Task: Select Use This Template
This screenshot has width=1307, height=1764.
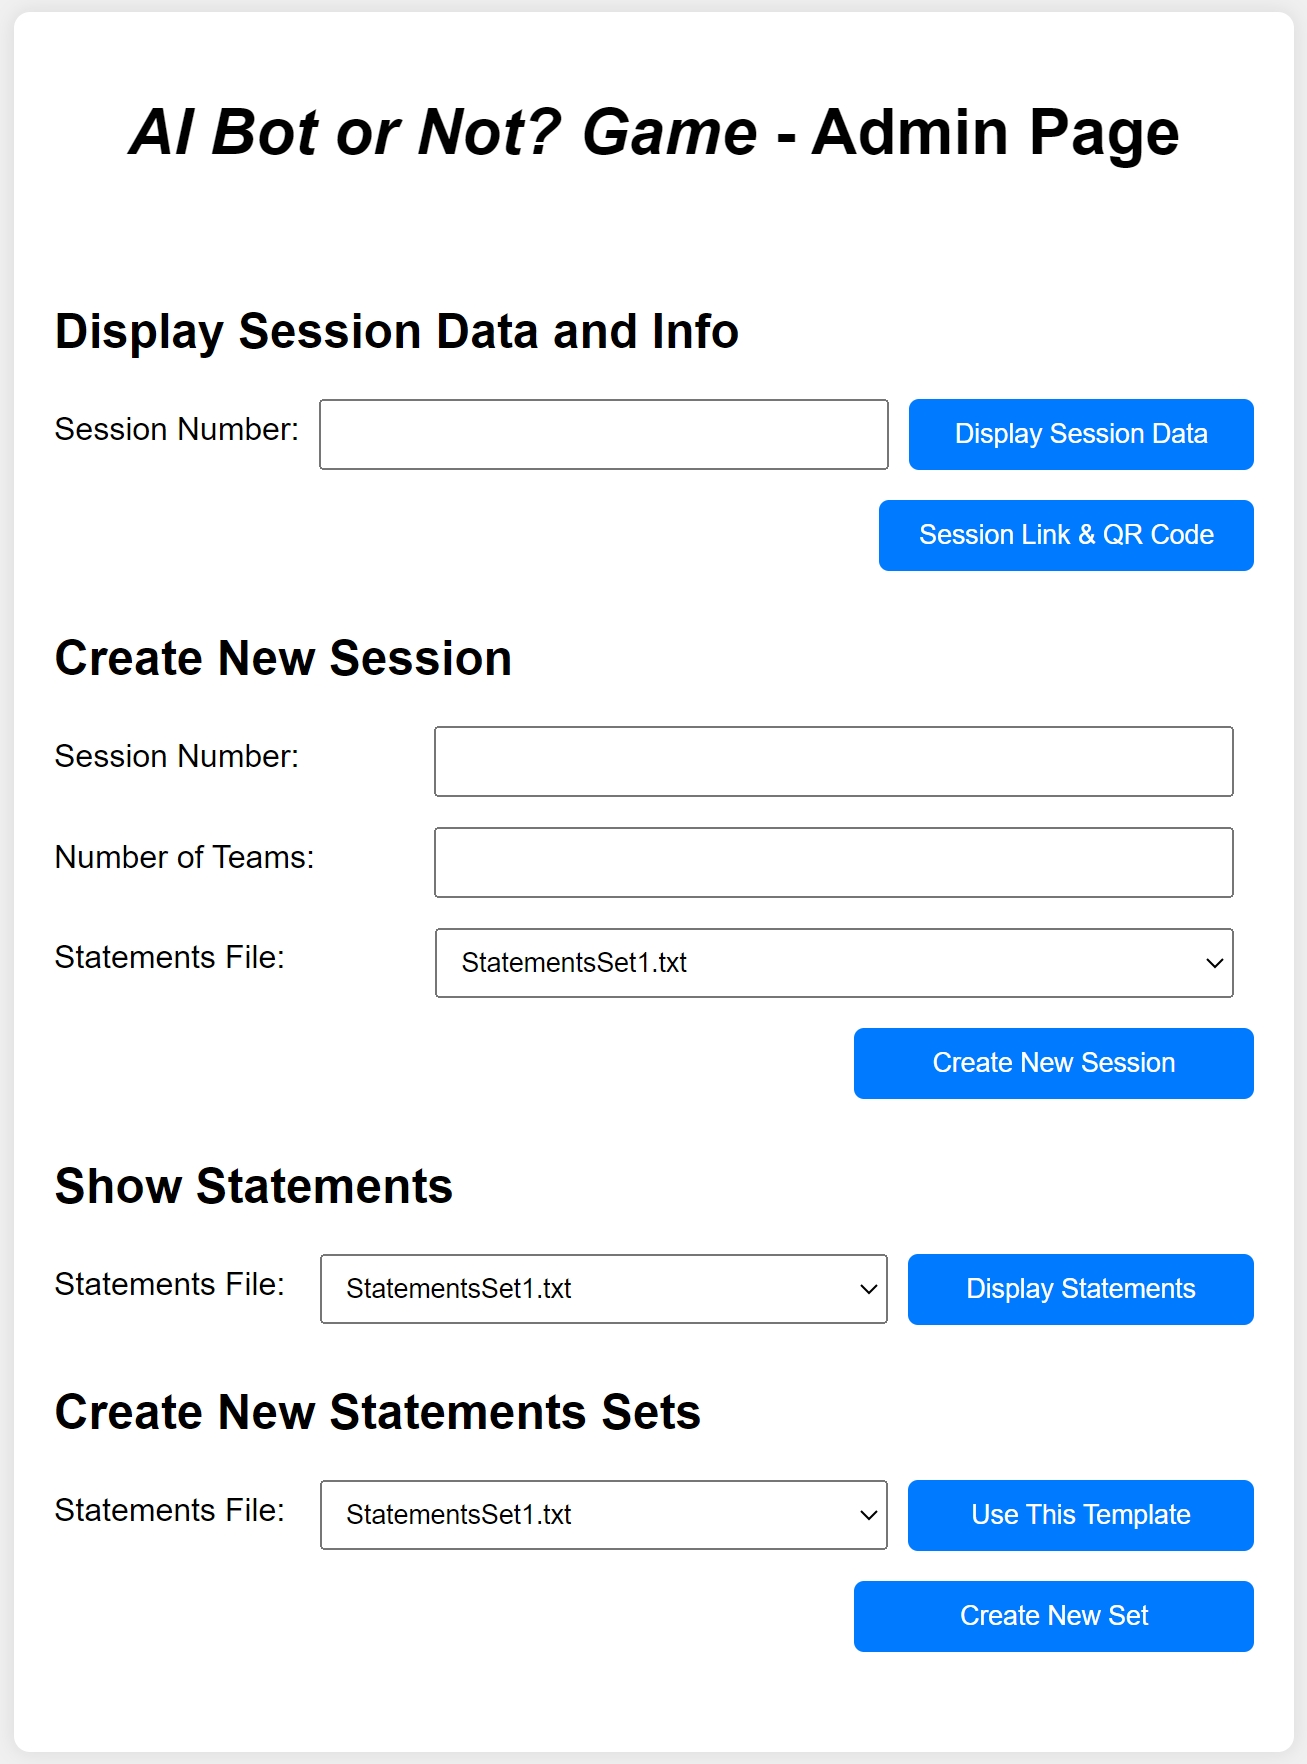Action: pyautogui.click(x=1079, y=1515)
